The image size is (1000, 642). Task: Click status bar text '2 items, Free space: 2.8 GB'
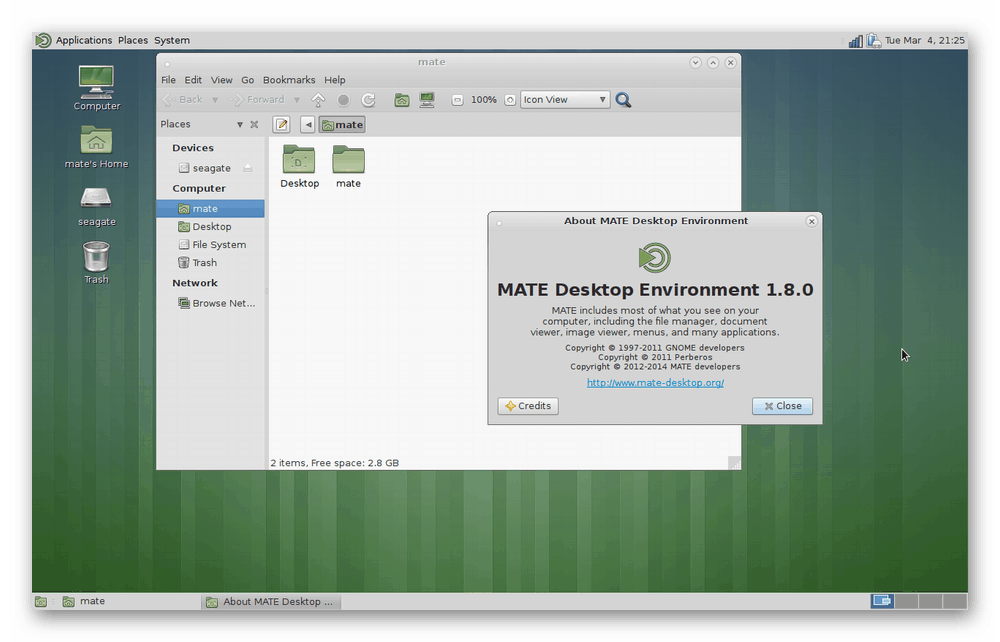pos(335,463)
